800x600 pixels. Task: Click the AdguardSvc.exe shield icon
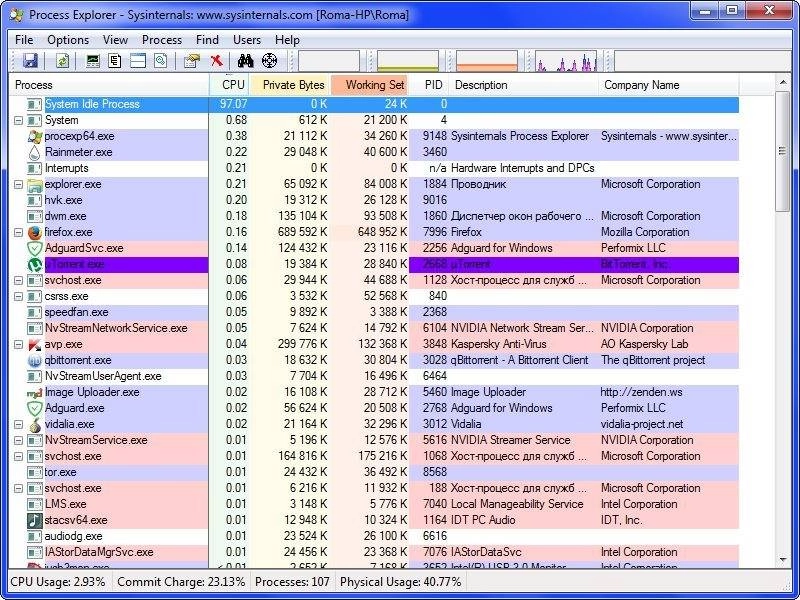click(35, 248)
